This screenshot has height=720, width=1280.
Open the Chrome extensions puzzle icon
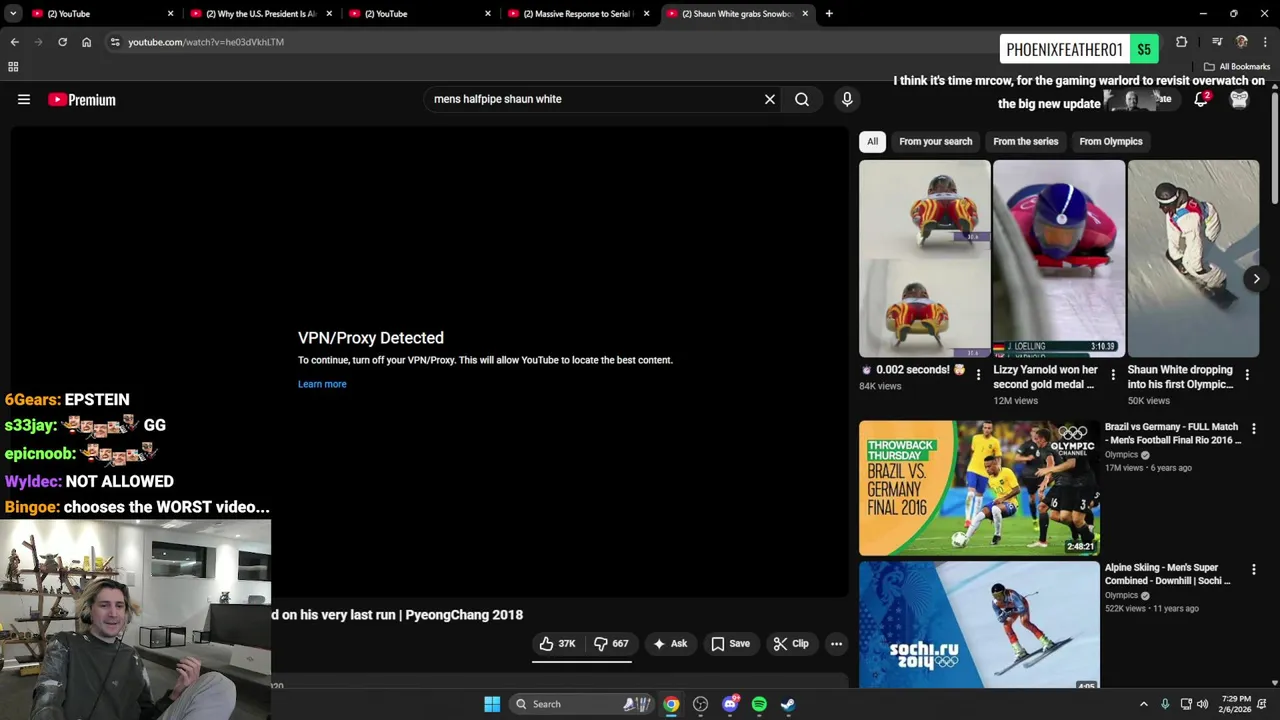tap(1181, 42)
